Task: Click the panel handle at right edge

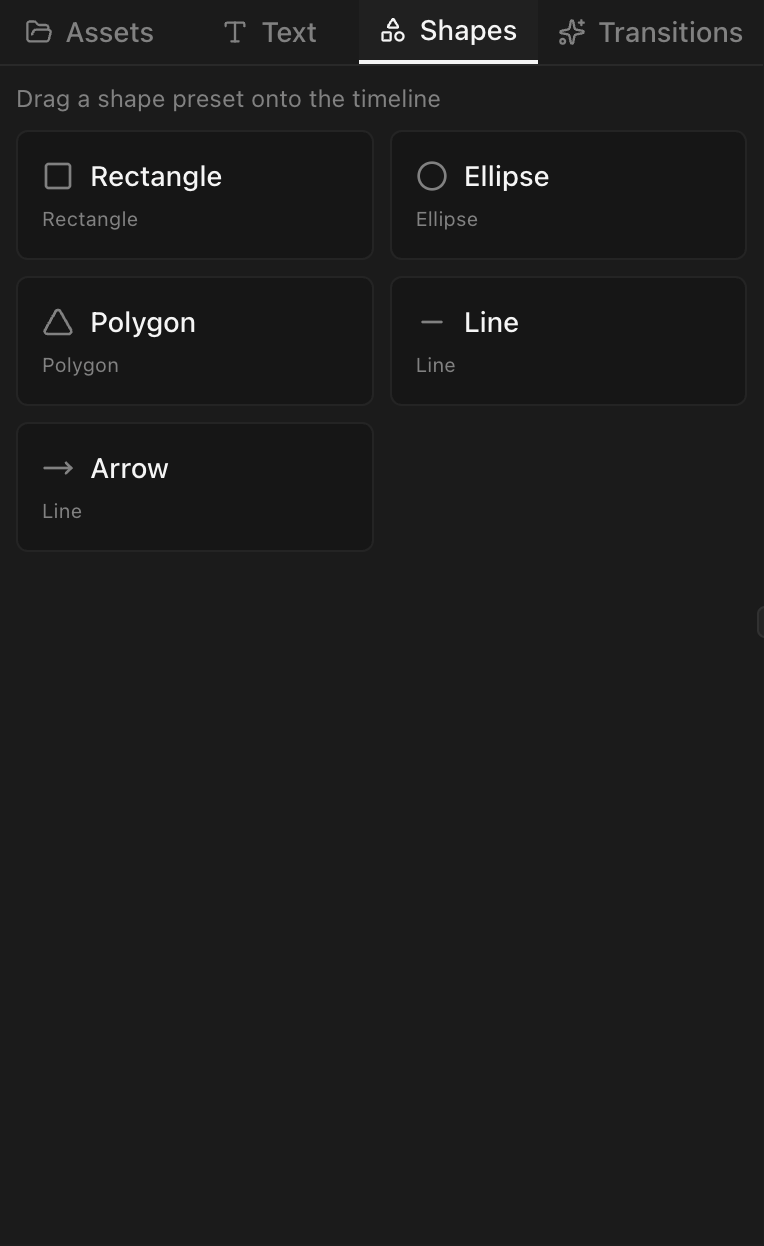Action: 760,621
